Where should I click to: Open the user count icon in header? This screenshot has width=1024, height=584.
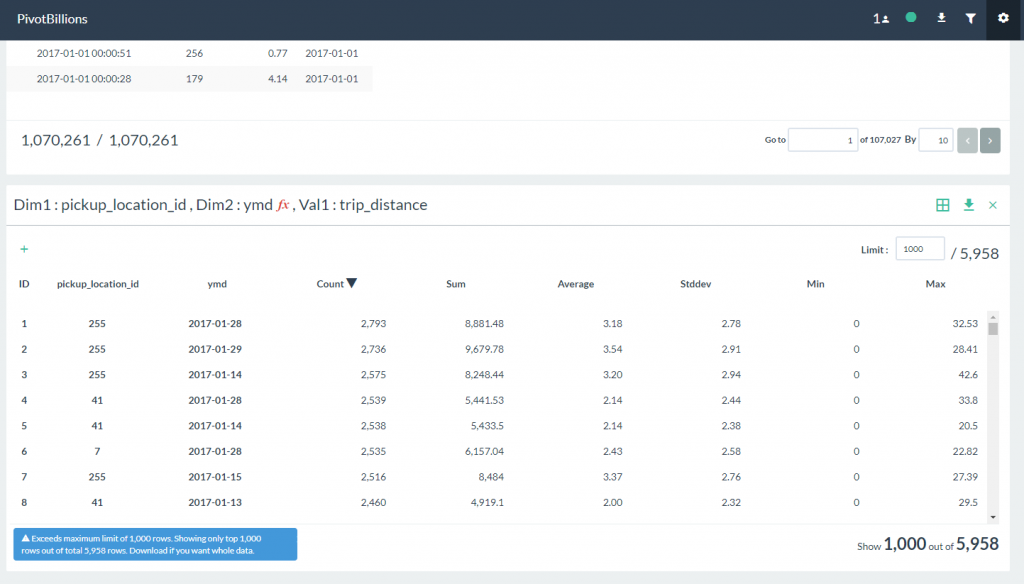click(881, 19)
